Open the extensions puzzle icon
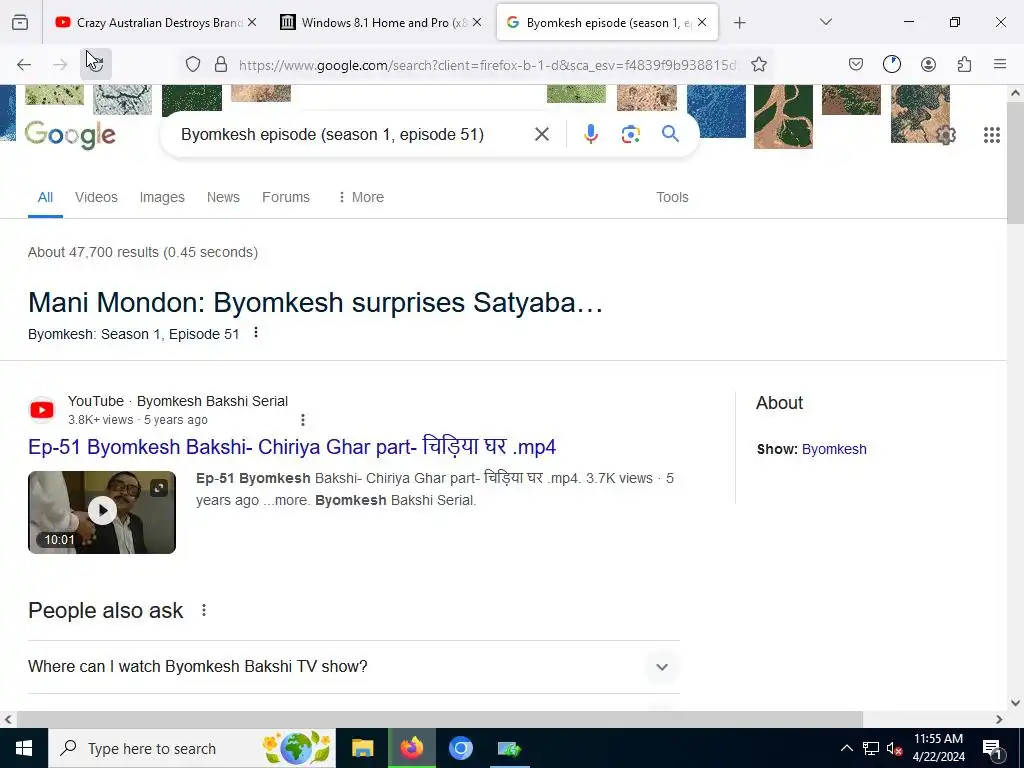 964,64
